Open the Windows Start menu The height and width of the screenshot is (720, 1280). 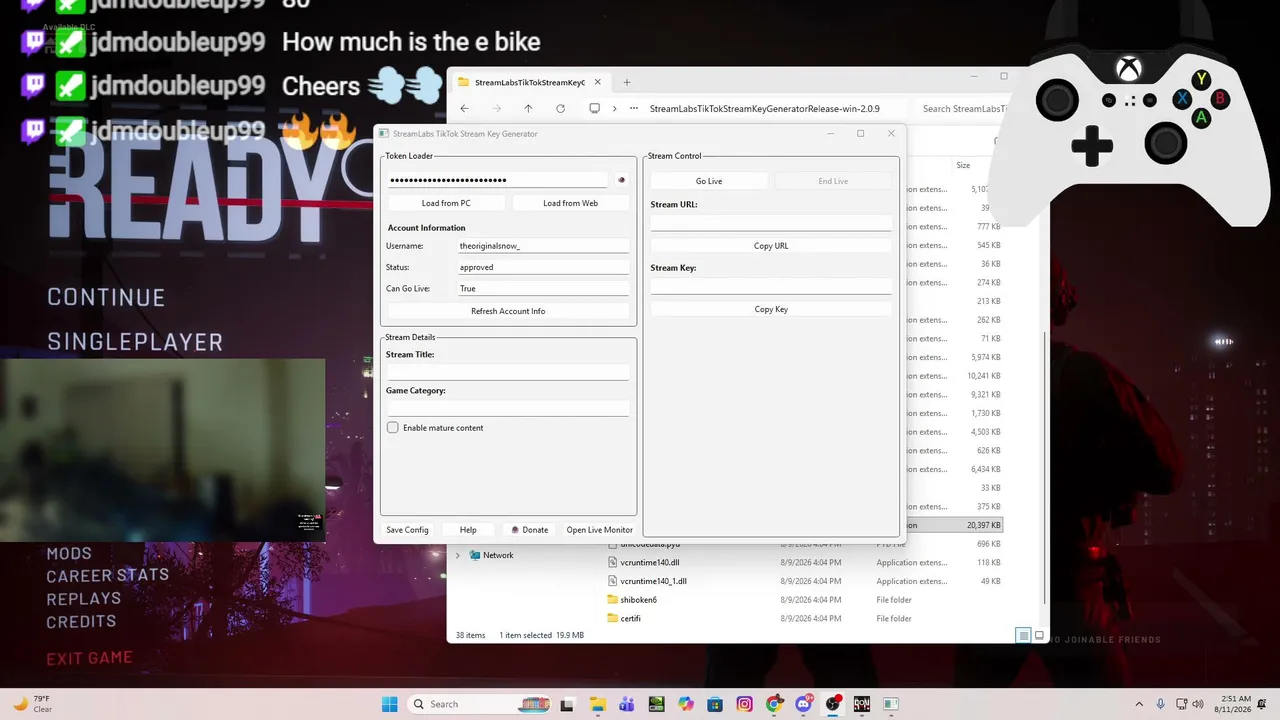389,704
